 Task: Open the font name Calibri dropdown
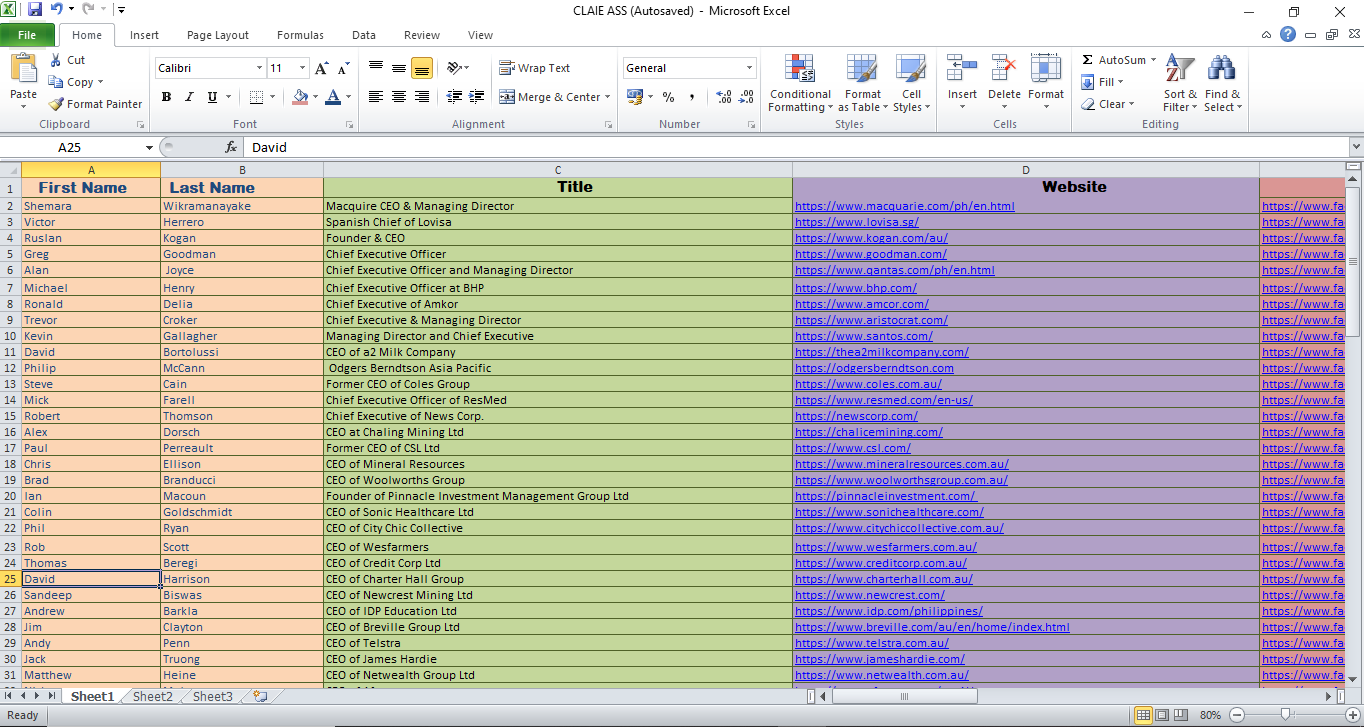tap(259, 68)
